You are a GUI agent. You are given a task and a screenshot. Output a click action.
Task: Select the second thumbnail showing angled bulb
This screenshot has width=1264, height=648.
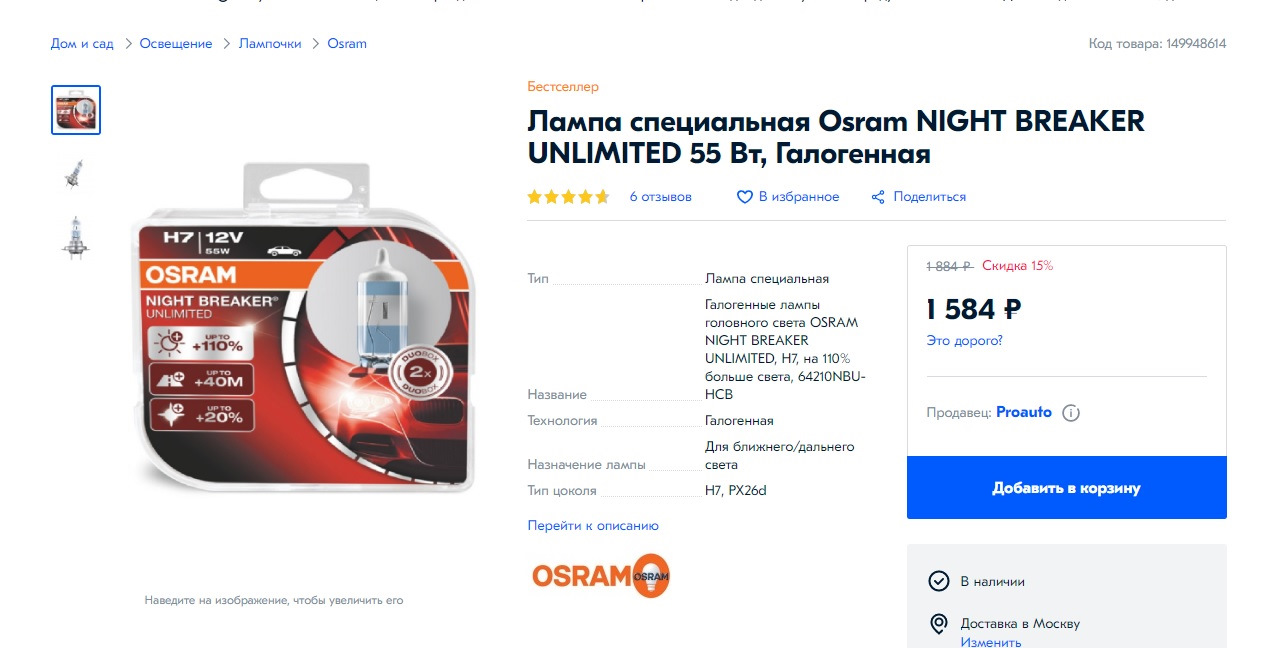click(76, 174)
